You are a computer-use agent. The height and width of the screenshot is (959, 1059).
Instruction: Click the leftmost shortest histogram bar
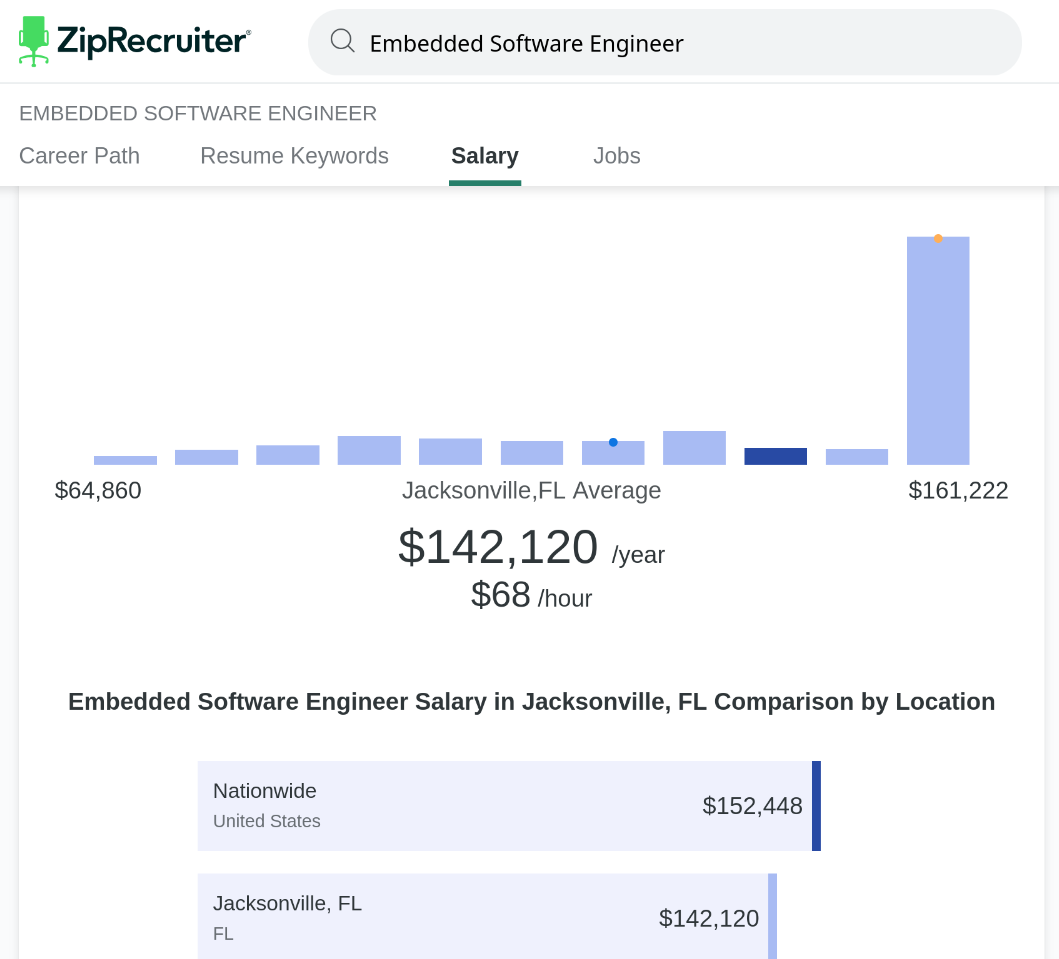click(125, 460)
